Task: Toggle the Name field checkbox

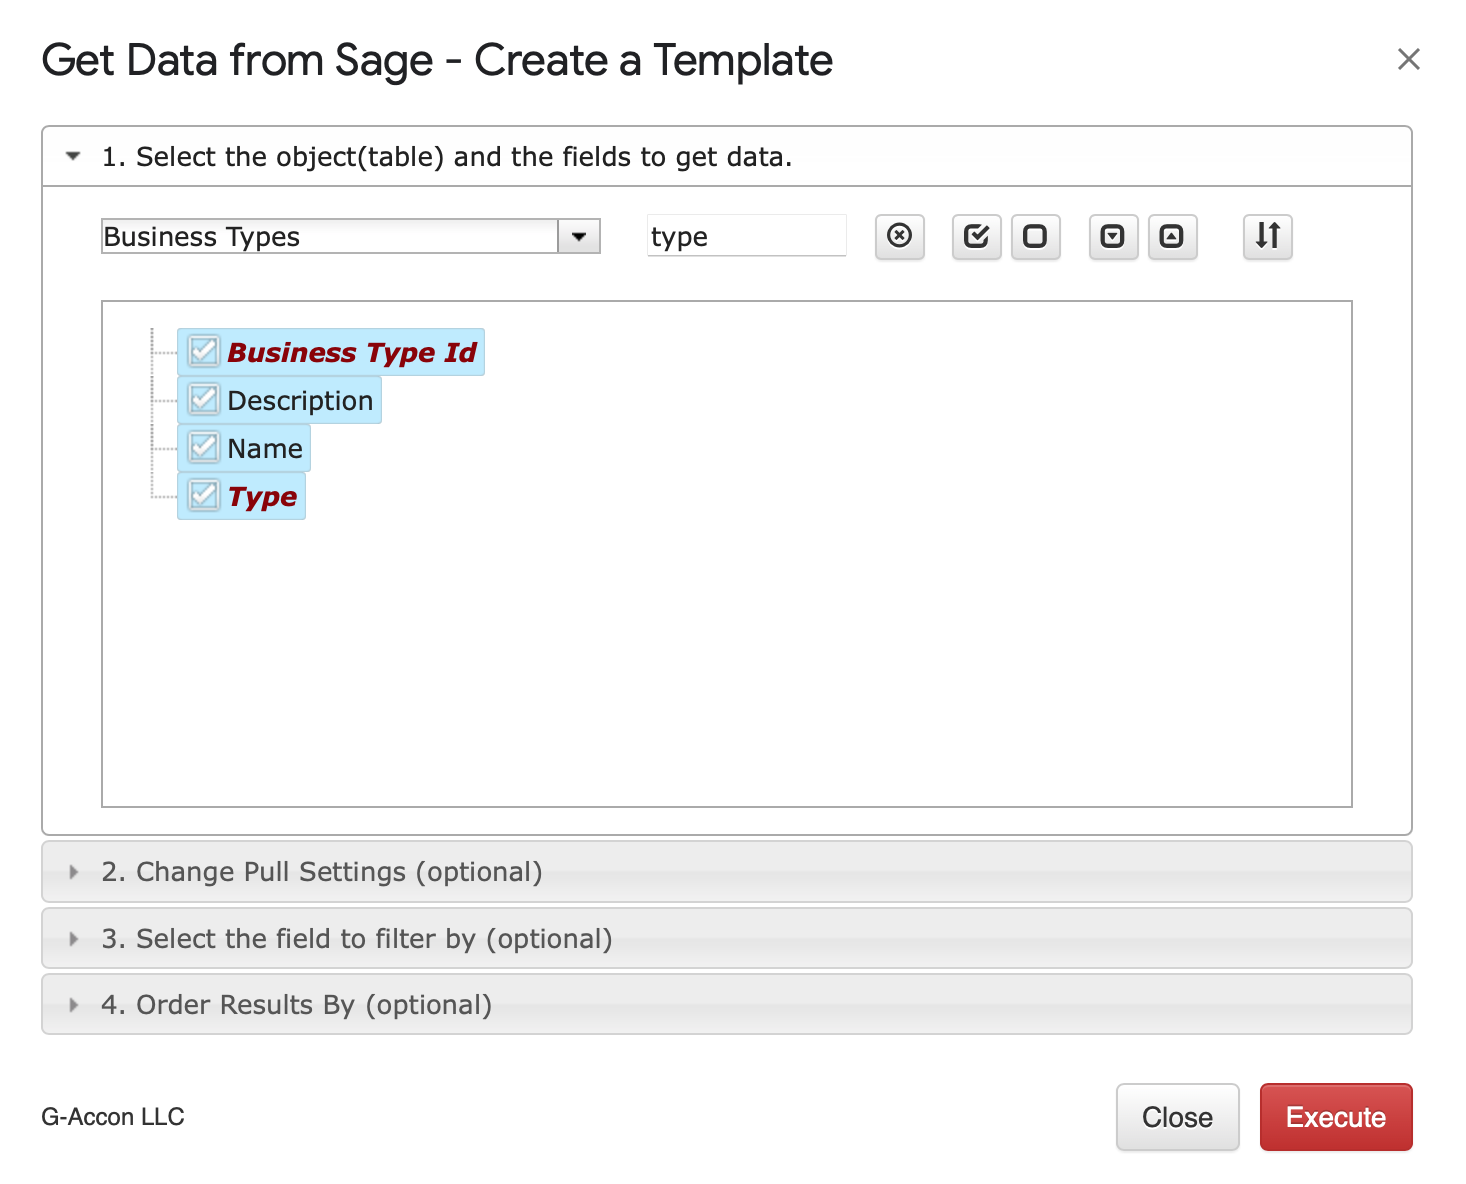Action: 204,448
